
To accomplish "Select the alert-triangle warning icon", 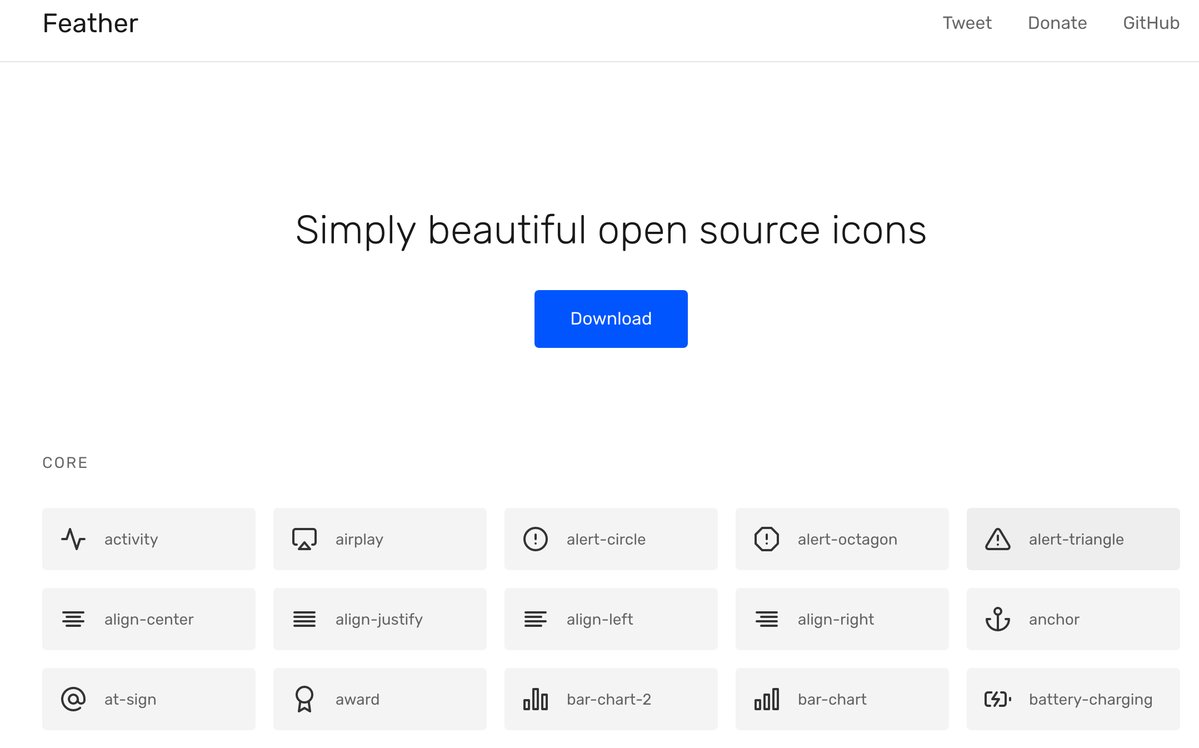I will [998, 539].
